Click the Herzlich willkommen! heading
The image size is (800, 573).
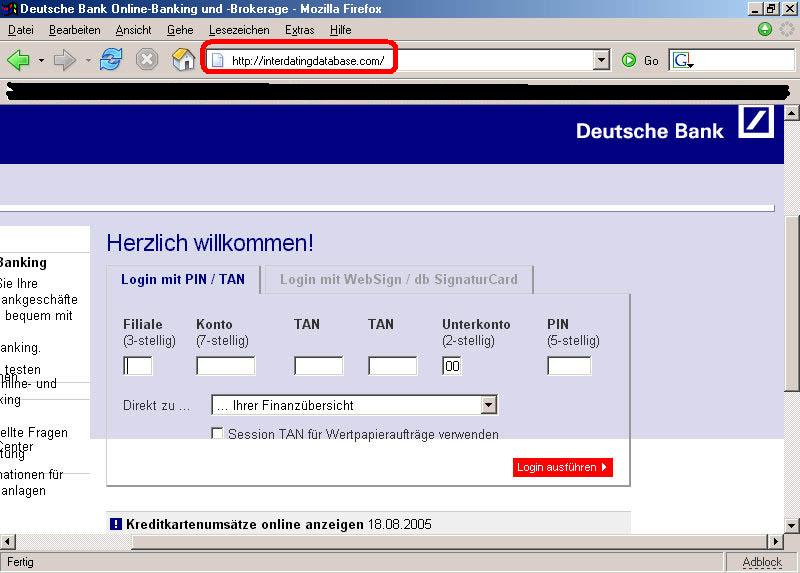210,243
